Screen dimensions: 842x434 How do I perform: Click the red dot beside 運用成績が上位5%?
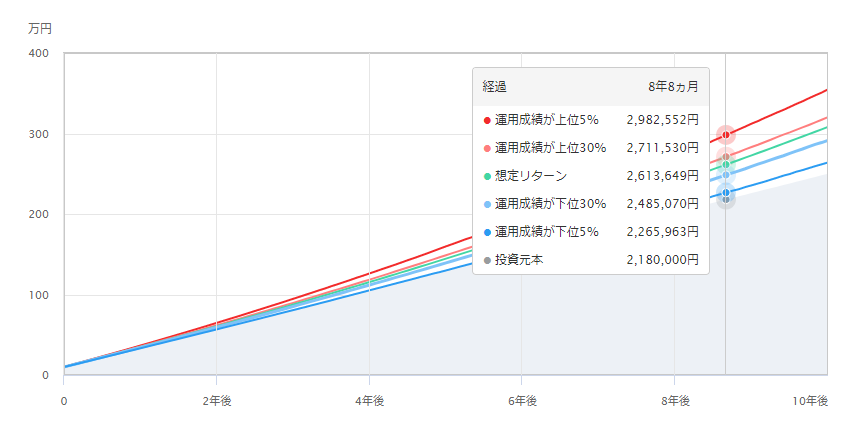(x=487, y=120)
